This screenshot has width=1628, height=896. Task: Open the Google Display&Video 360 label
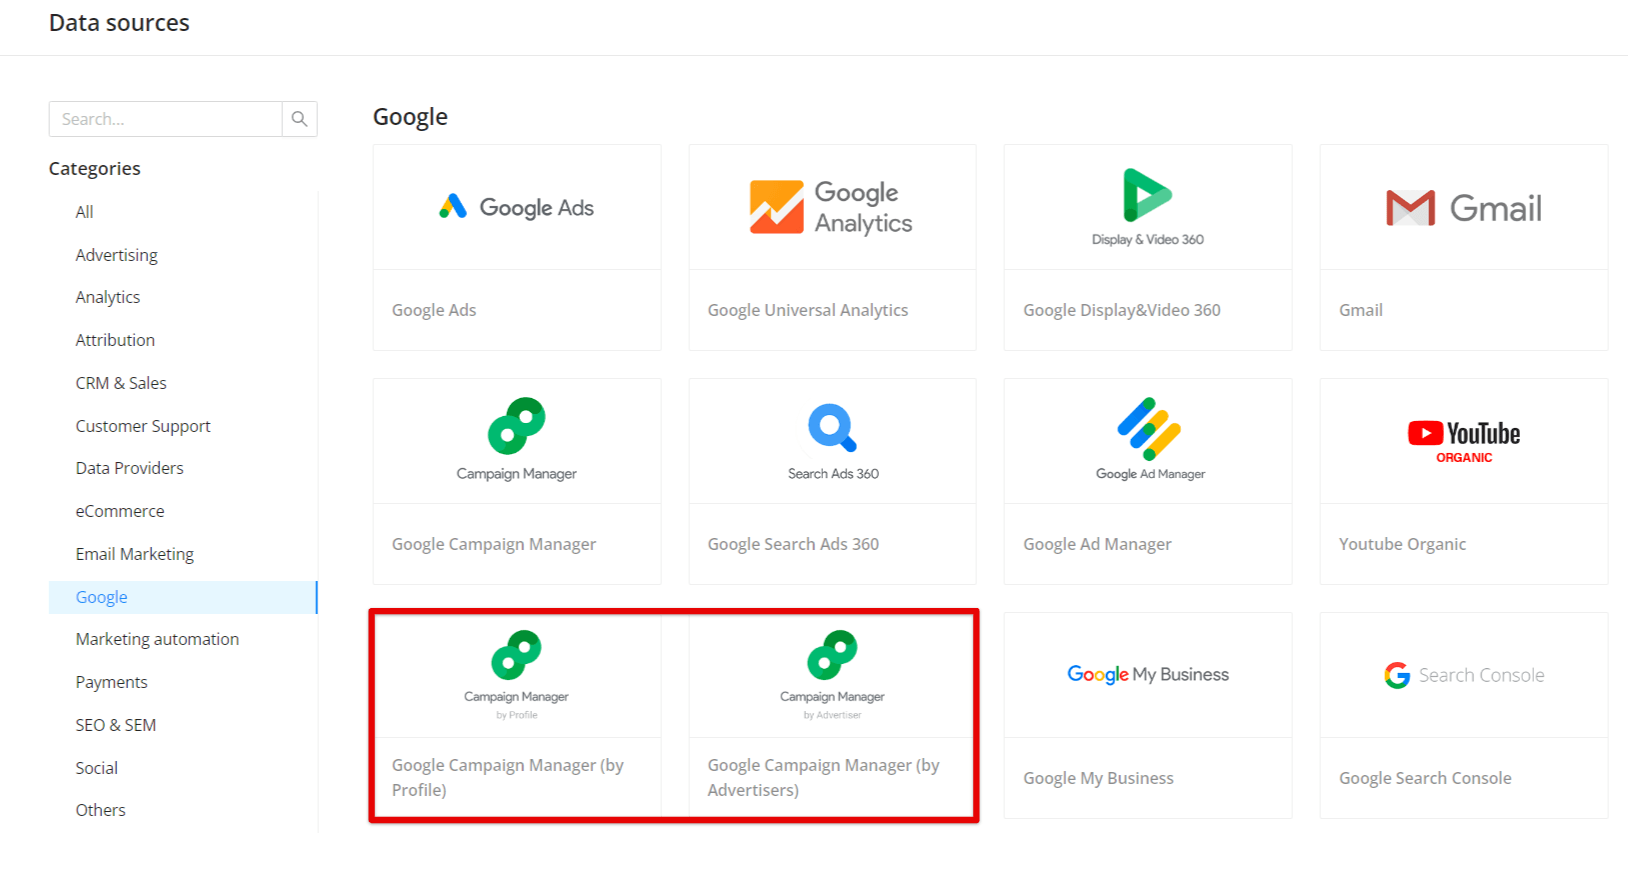pos(1122,310)
